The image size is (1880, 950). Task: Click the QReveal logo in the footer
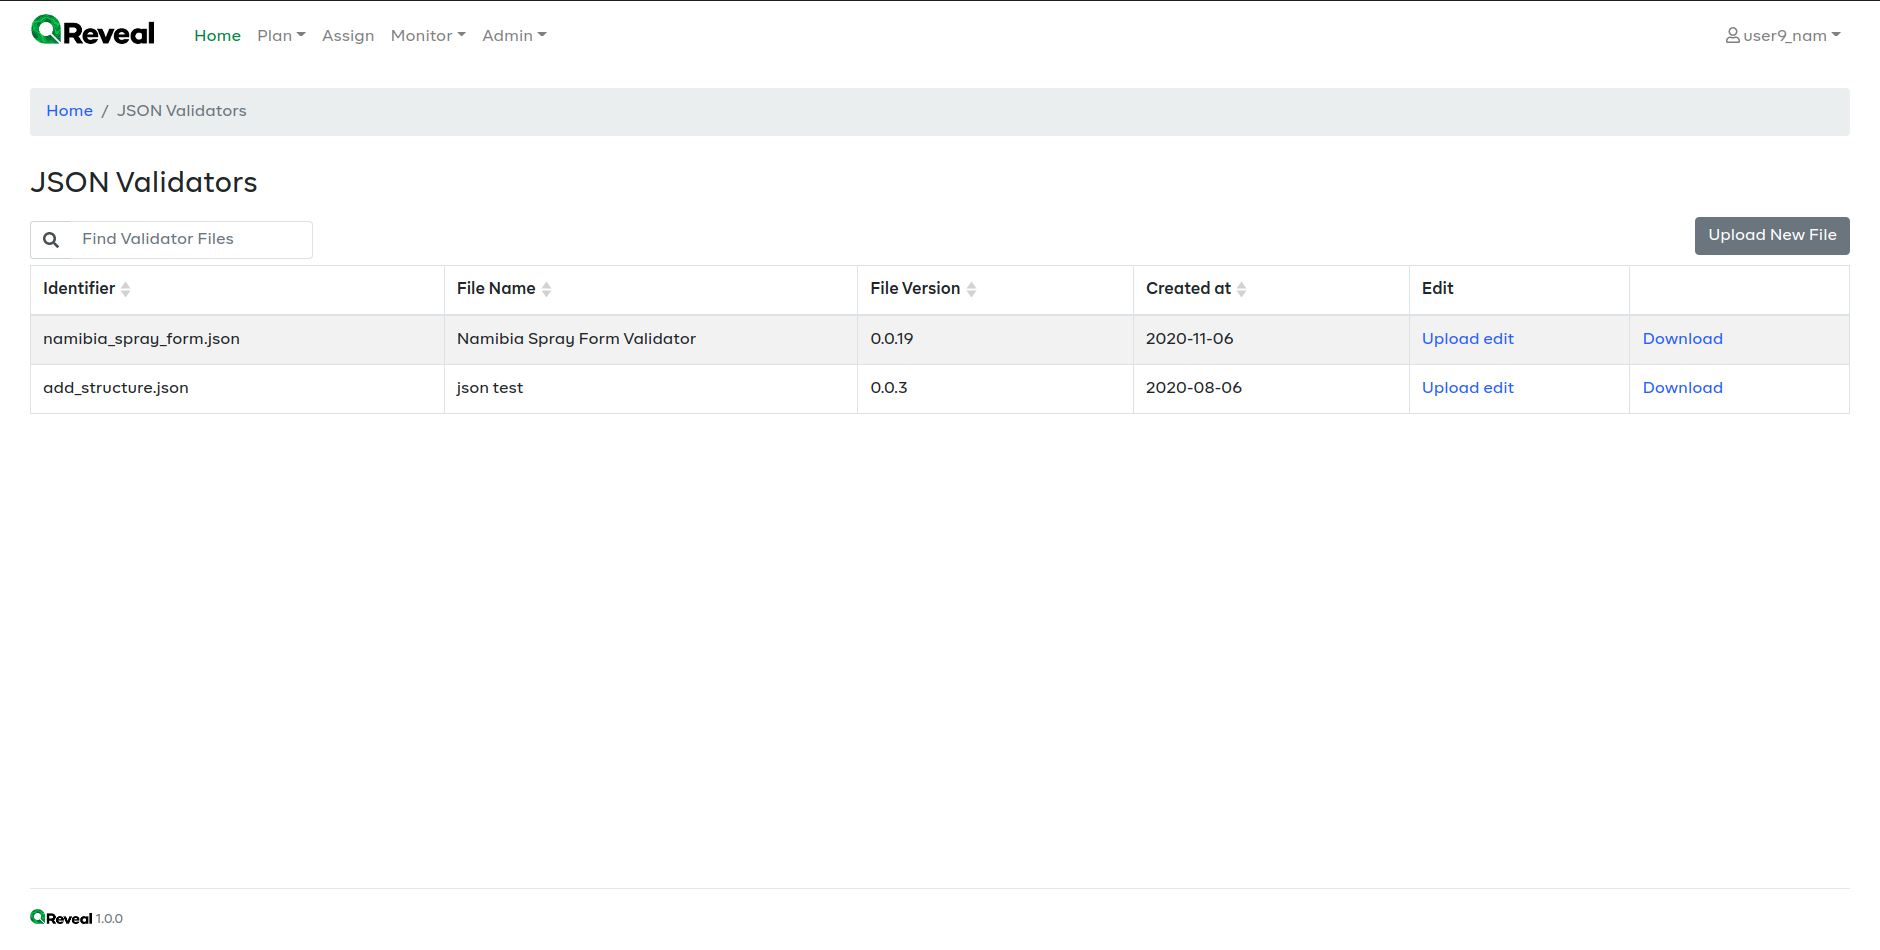(60, 917)
